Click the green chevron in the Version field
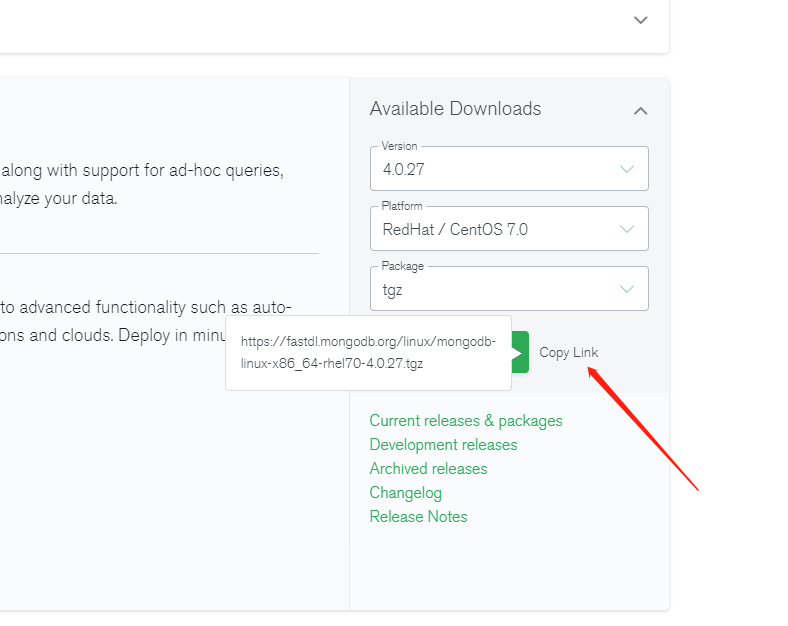The height and width of the screenshot is (626, 788). [x=627, y=169]
